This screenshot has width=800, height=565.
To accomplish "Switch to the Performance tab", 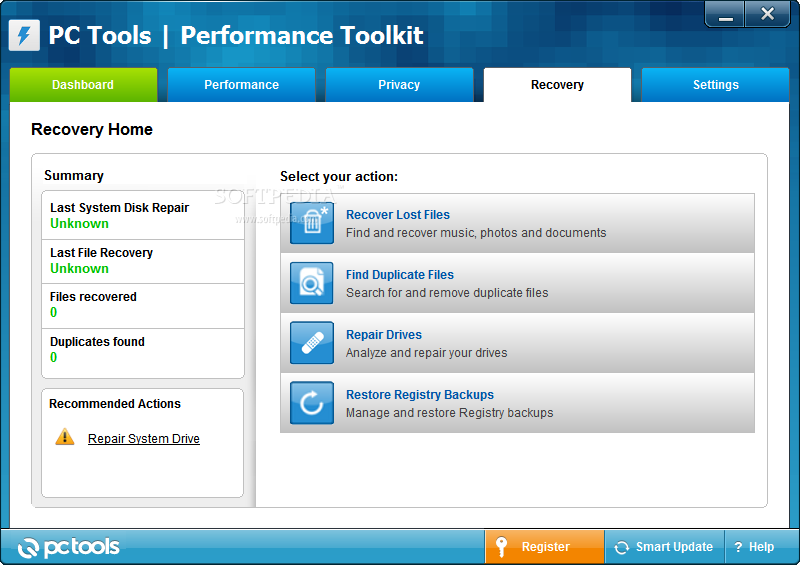I will pos(241,85).
